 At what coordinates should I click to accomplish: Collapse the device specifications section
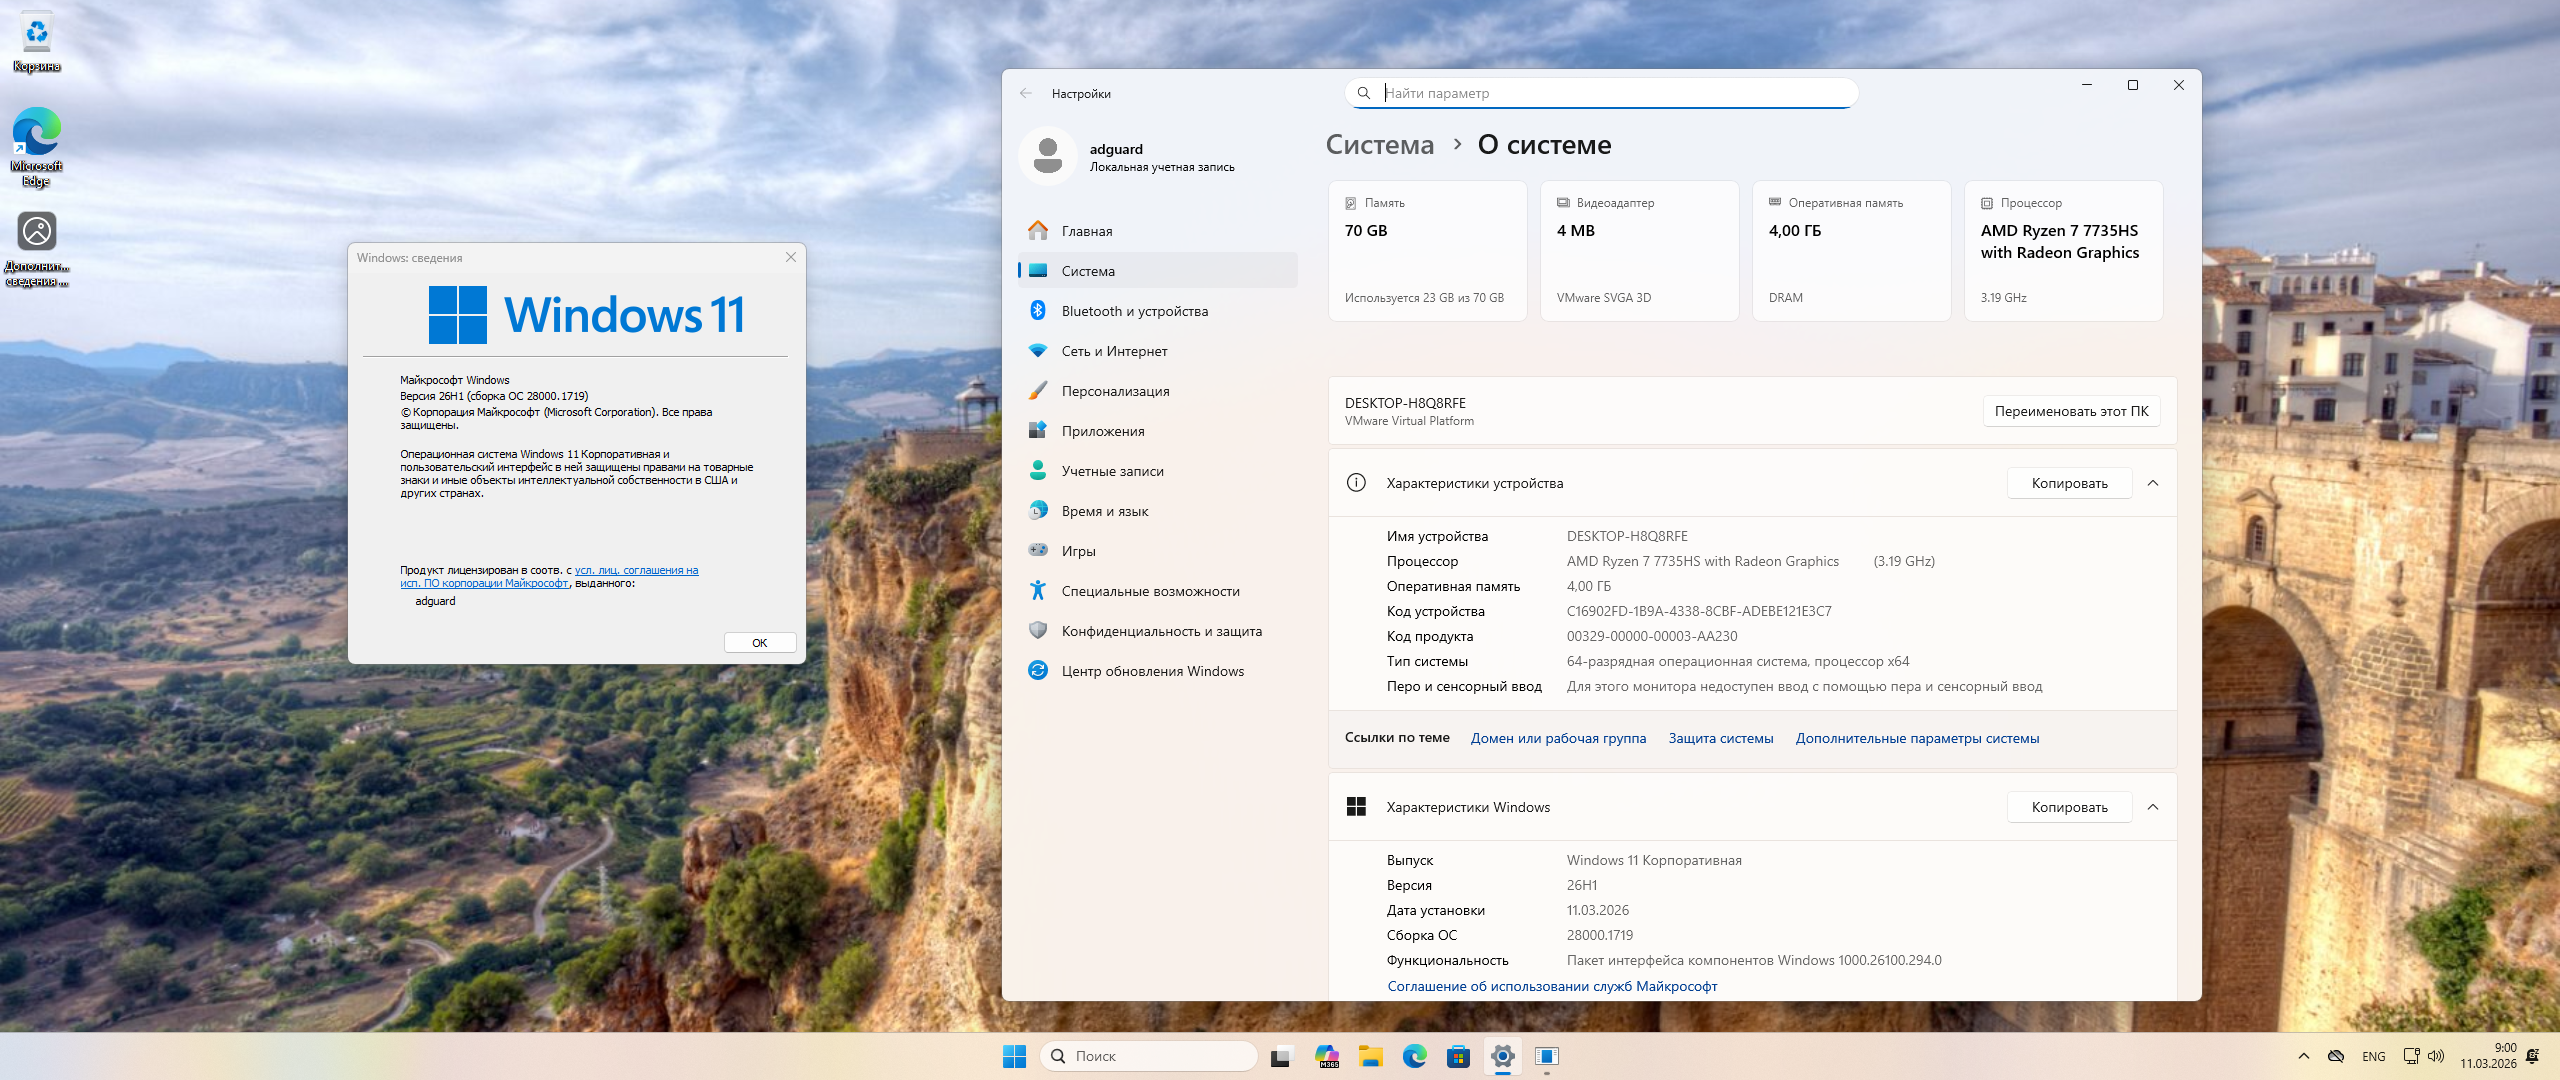pyautogui.click(x=2153, y=483)
